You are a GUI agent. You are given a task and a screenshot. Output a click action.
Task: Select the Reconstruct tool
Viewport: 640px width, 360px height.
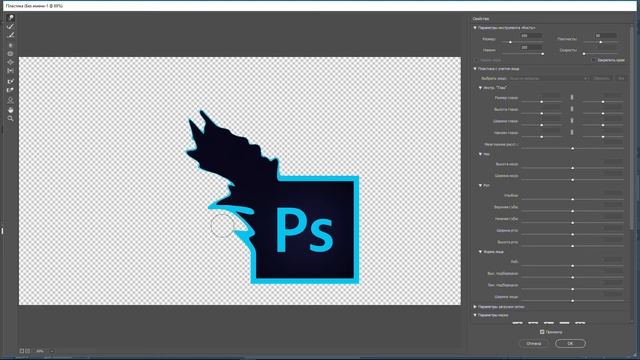(11, 27)
